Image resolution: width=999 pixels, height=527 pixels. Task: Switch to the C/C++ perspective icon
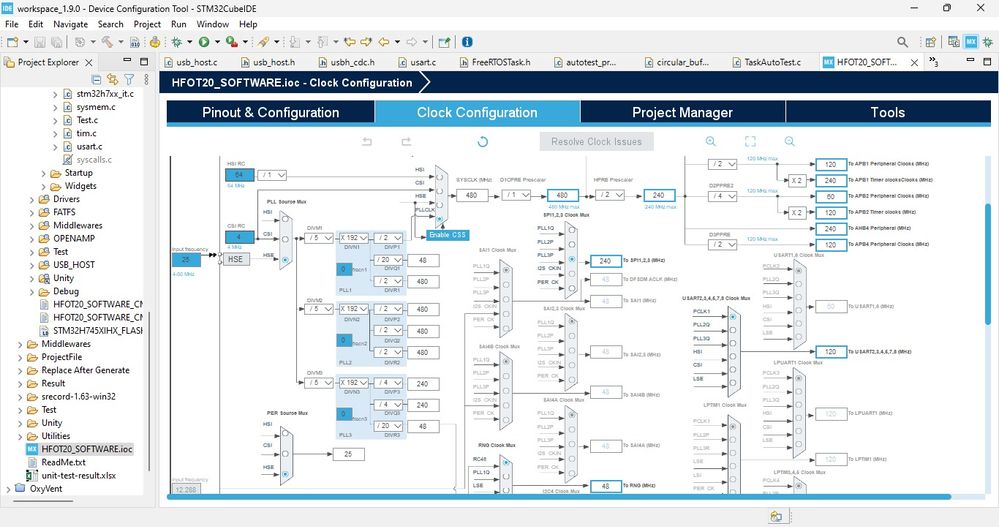point(954,42)
